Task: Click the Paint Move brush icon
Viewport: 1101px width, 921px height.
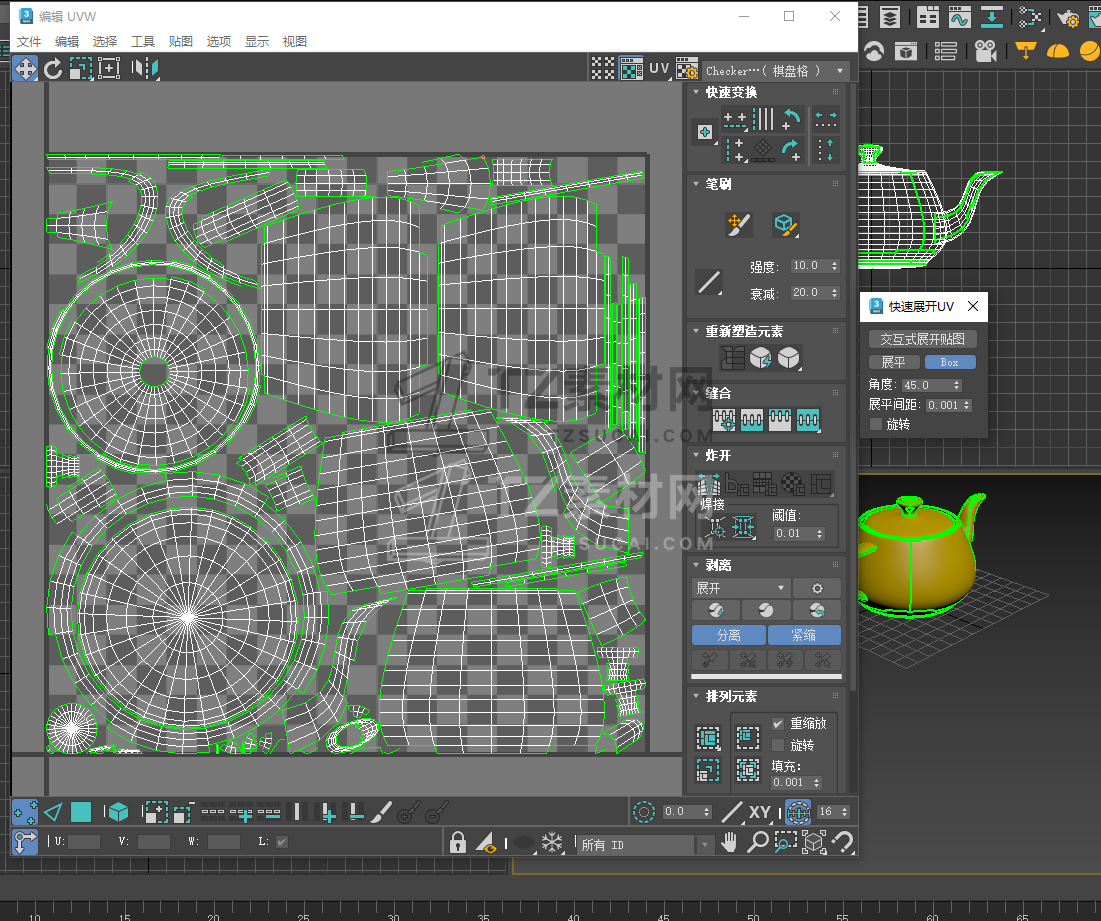Action: point(739,225)
